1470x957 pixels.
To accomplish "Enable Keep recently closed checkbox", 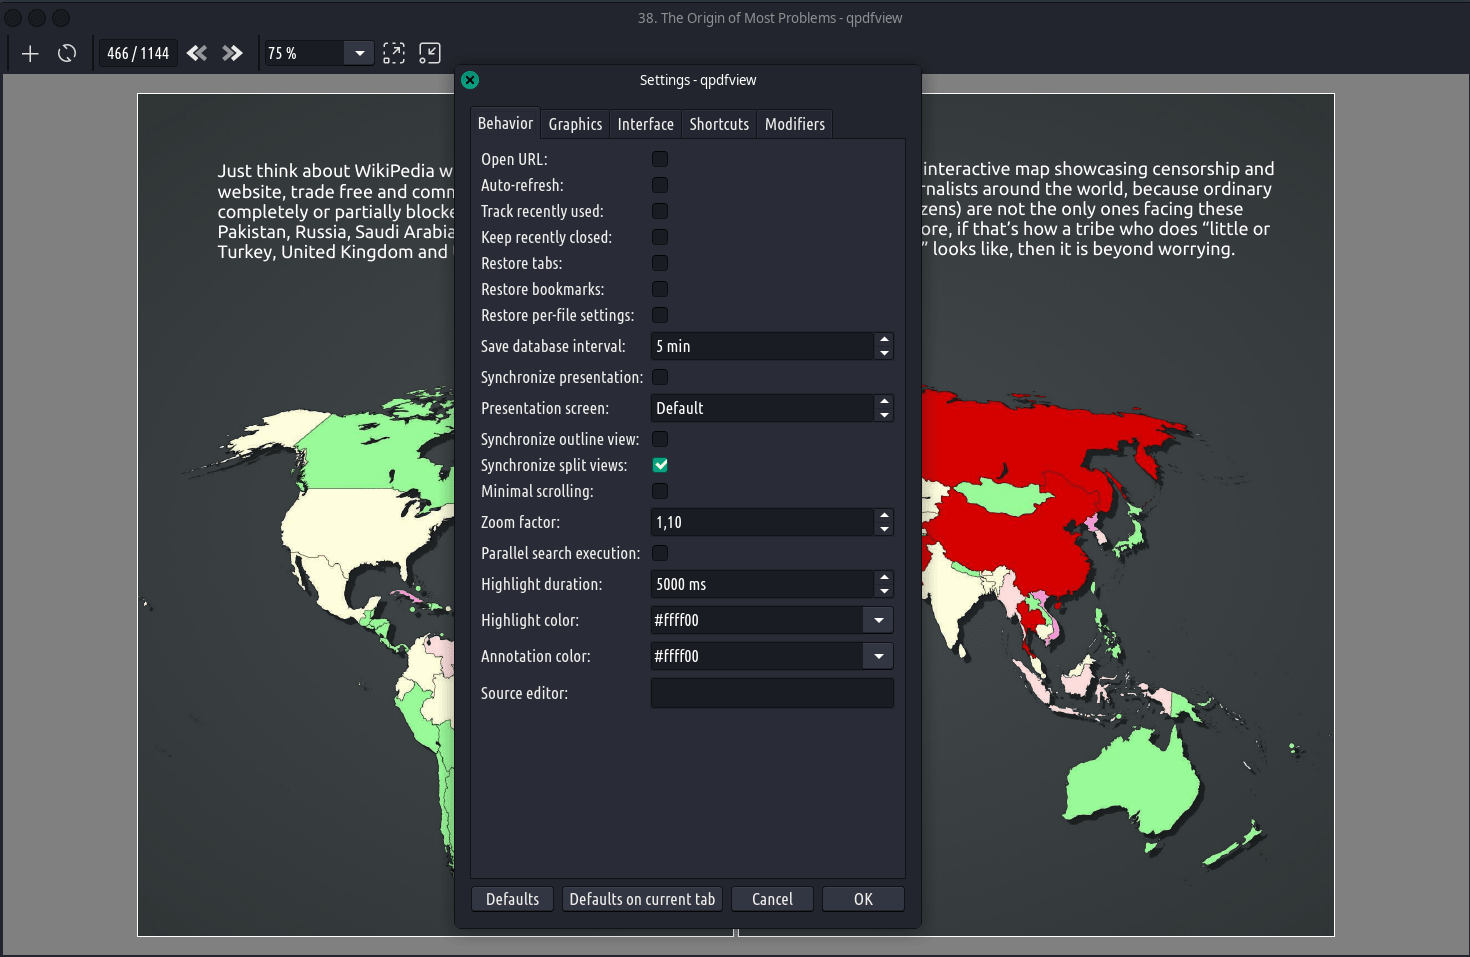I will 660,237.
